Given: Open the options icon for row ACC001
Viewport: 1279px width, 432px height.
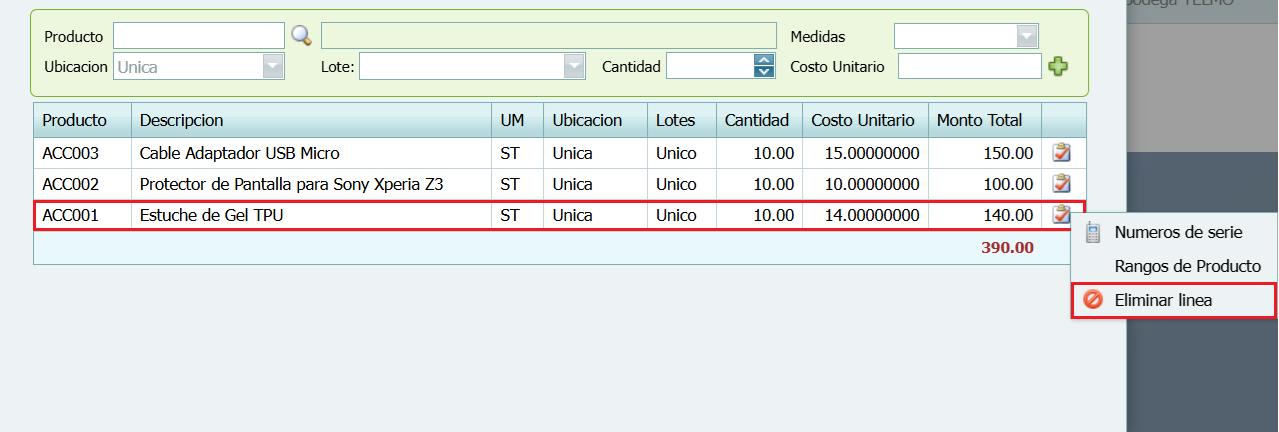Looking at the screenshot, I should pyautogui.click(x=1062, y=214).
